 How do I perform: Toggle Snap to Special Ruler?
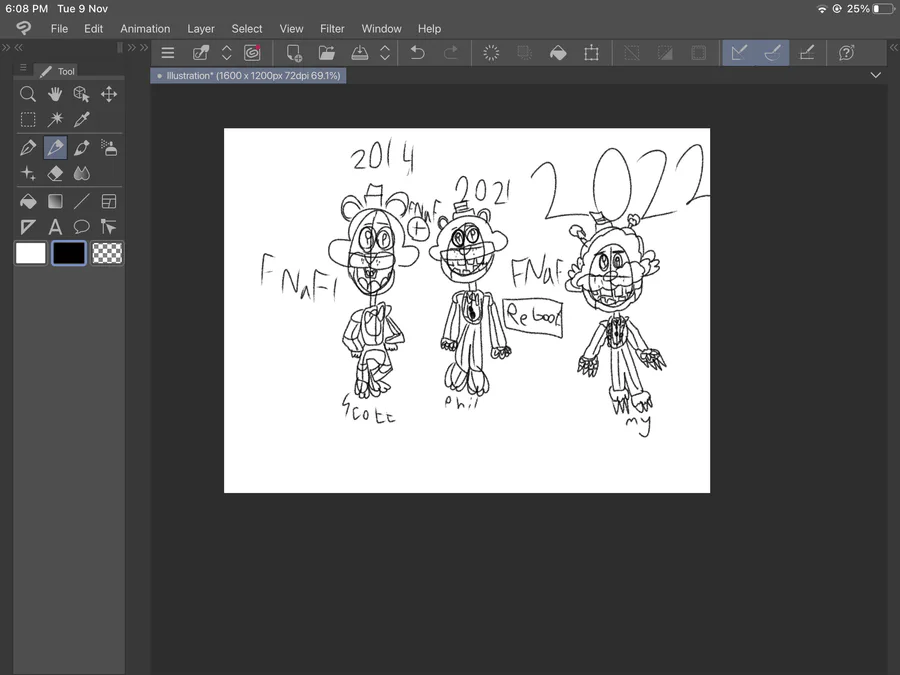coord(773,53)
